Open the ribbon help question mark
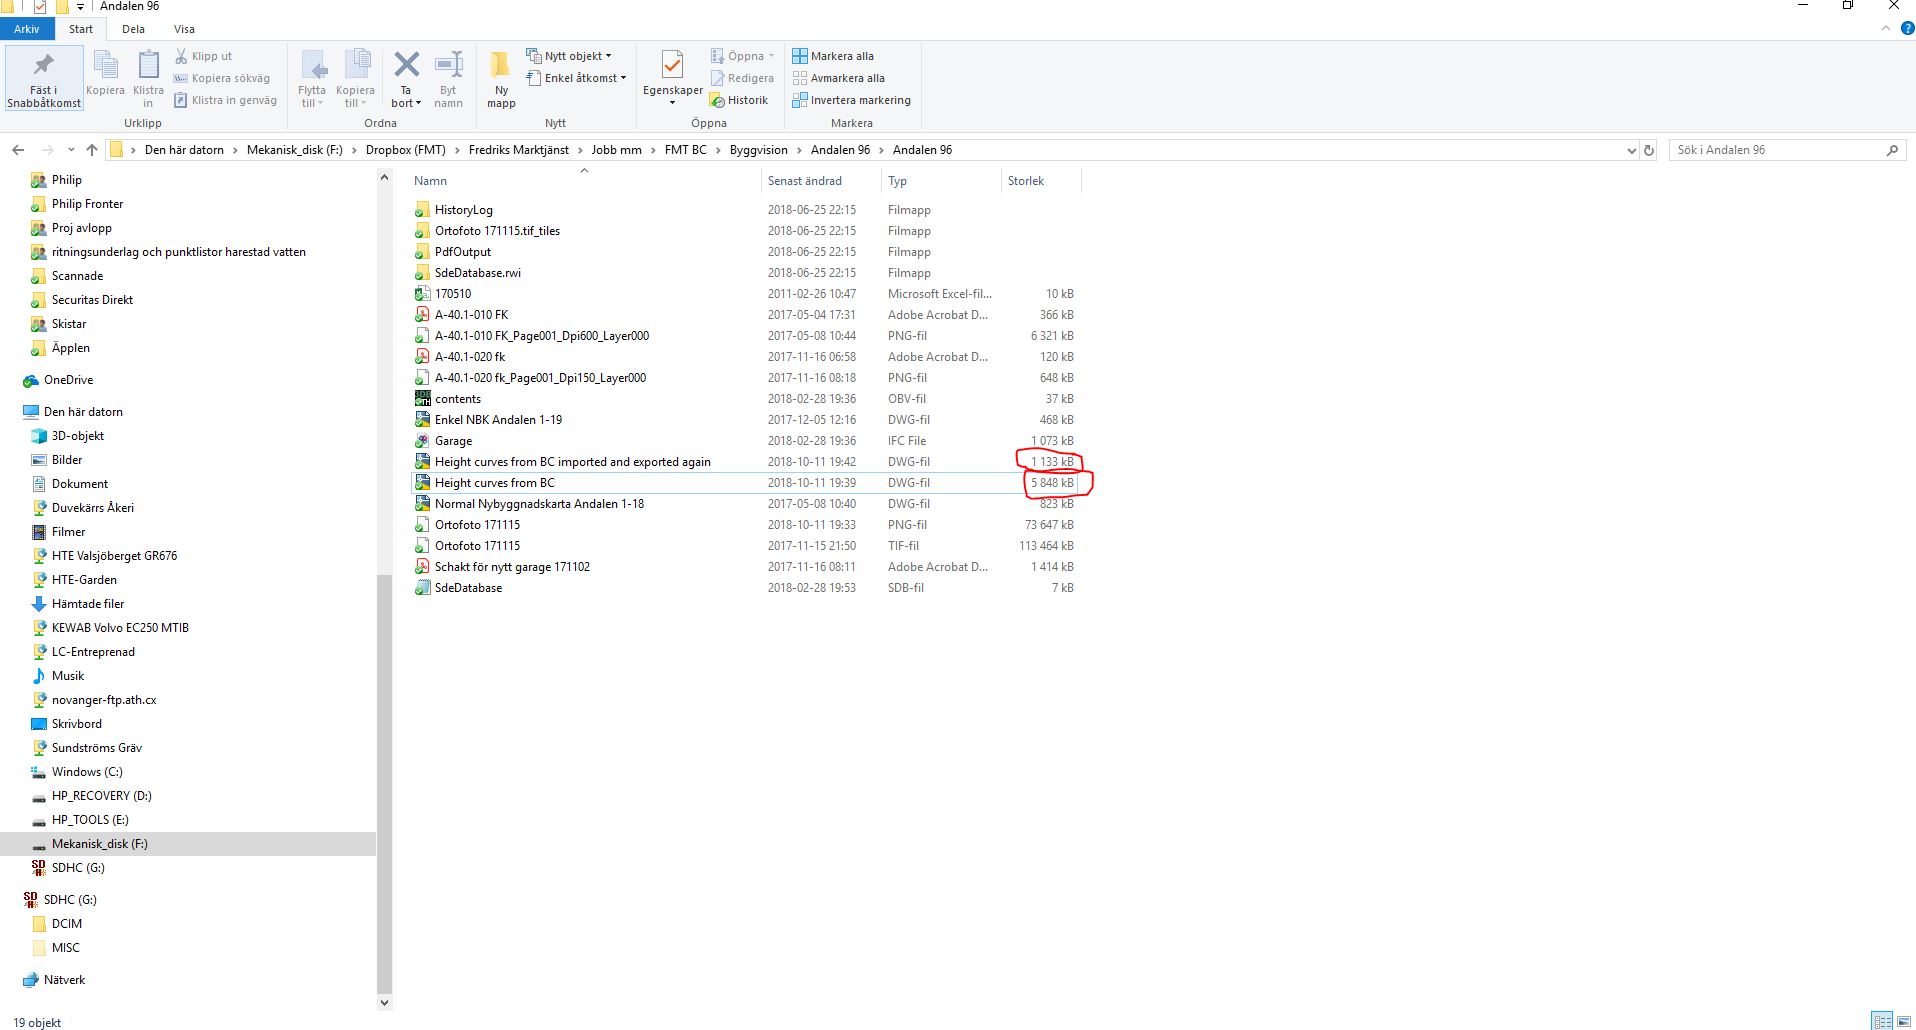The image size is (1916, 1030). tap(1906, 29)
